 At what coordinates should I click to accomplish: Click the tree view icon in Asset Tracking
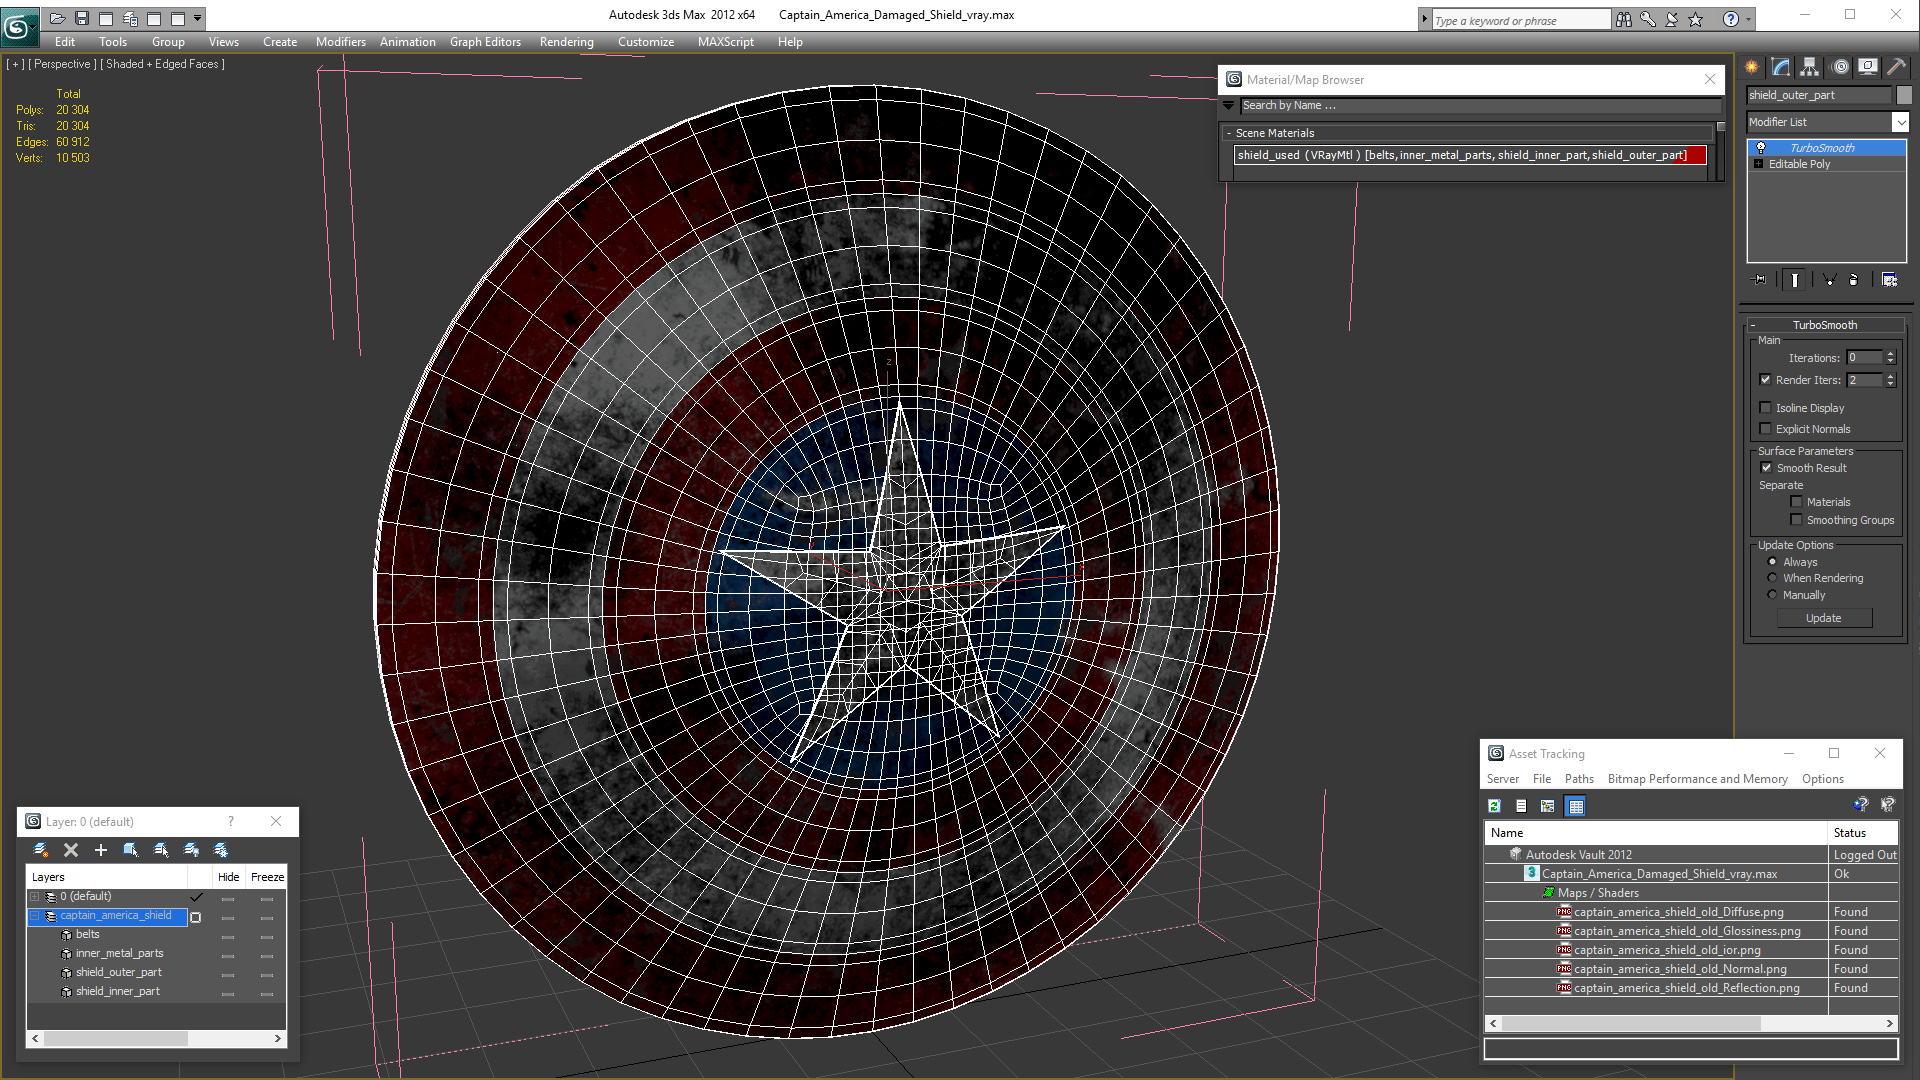(1548, 806)
